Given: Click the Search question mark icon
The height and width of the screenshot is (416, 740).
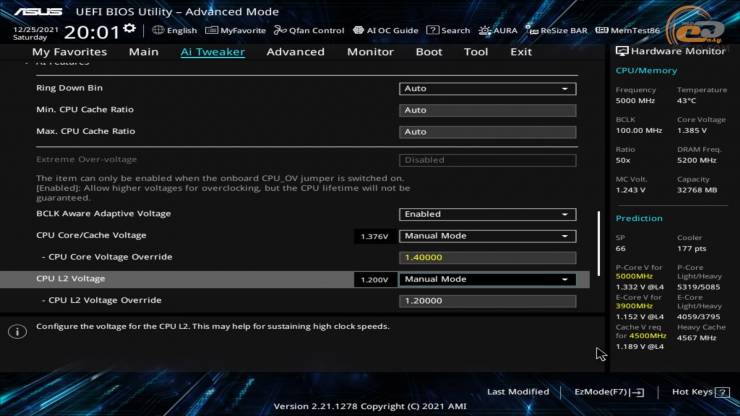Looking at the screenshot, I should [432, 30].
